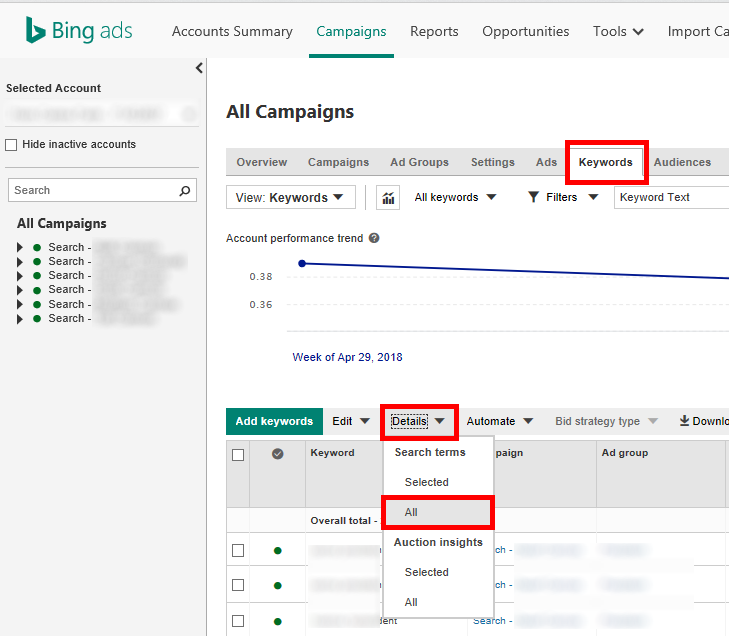Screen dimensions: 729x636
Task: Tick the first keyword row checkbox
Action: pos(238,550)
